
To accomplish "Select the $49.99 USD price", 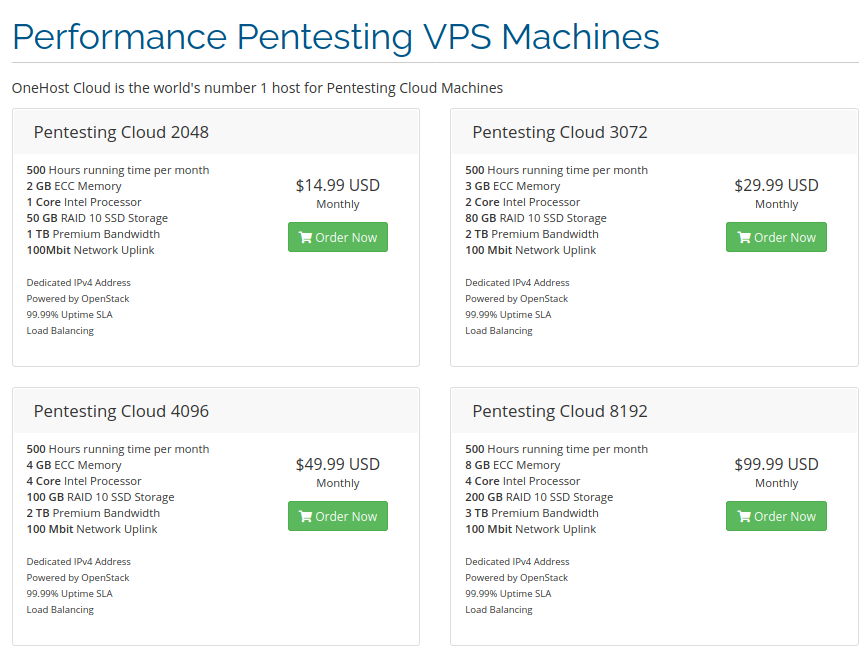I will click(x=338, y=464).
